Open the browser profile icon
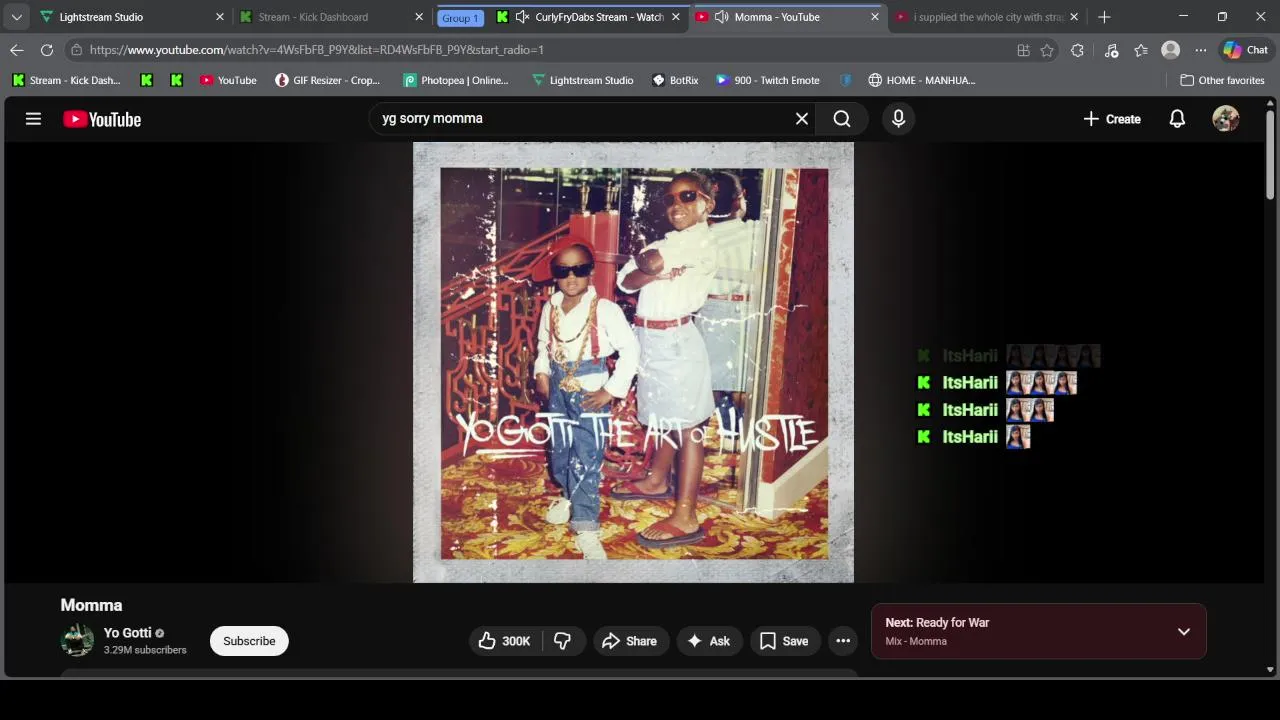 1170,50
